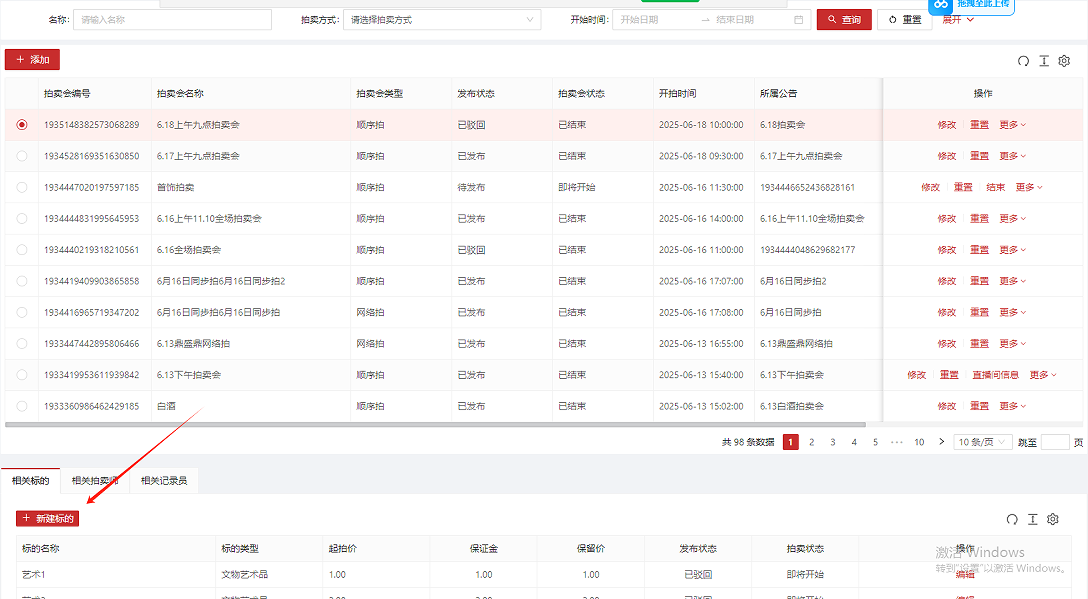
Task: Open row density icon above auction table
Action: click(x=1044, y=61)
